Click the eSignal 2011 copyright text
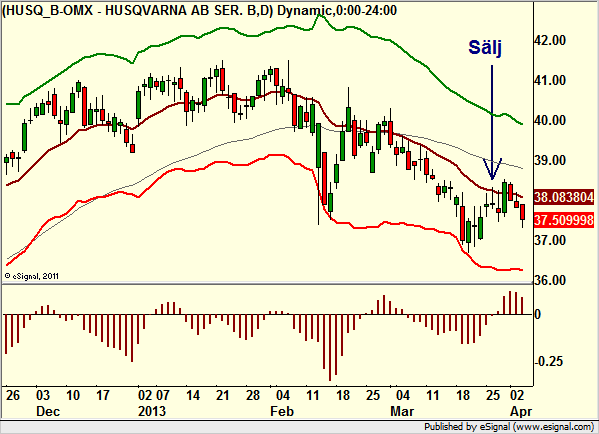The image size is (599, 434). pos(32,276)
